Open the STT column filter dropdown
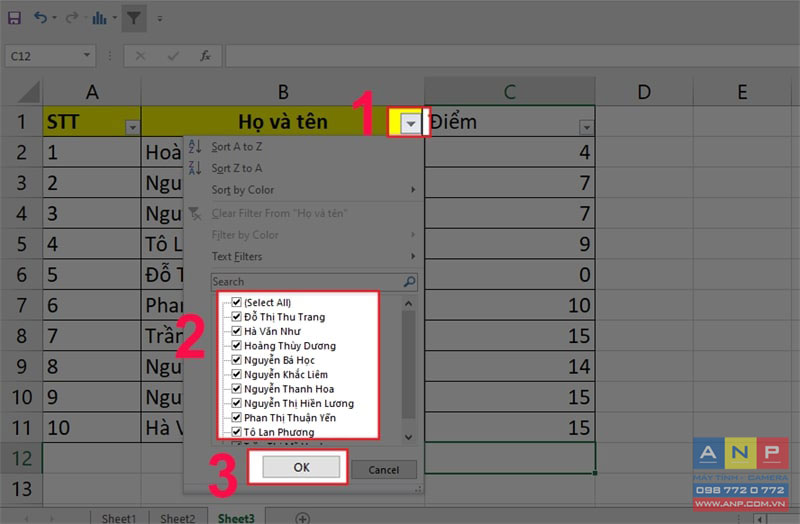800x524 pixels. [x=132, y=127]
